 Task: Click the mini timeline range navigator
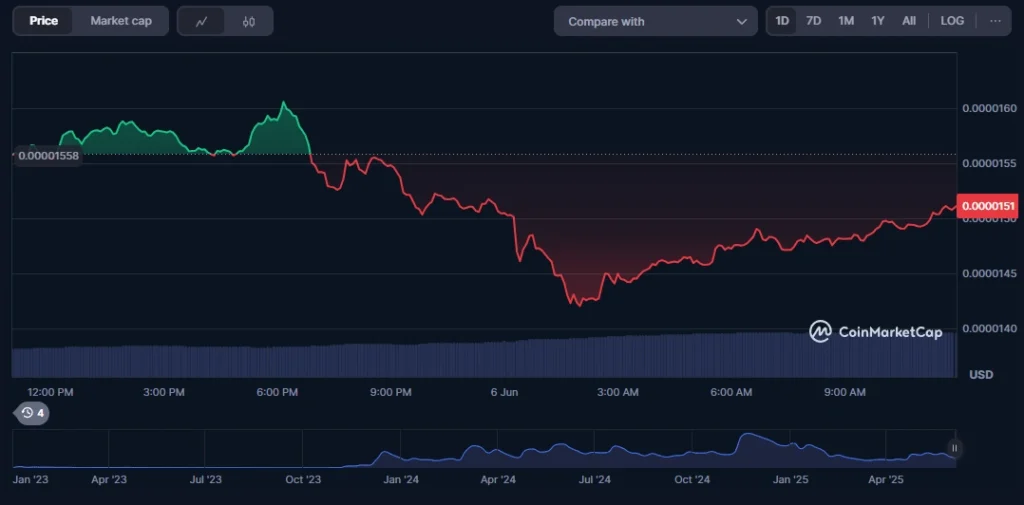480,449
